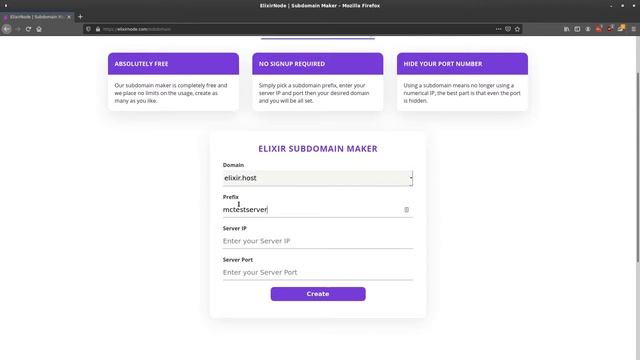
Task: Click the small icon inside Prefix field
Action: coord(407,209)
